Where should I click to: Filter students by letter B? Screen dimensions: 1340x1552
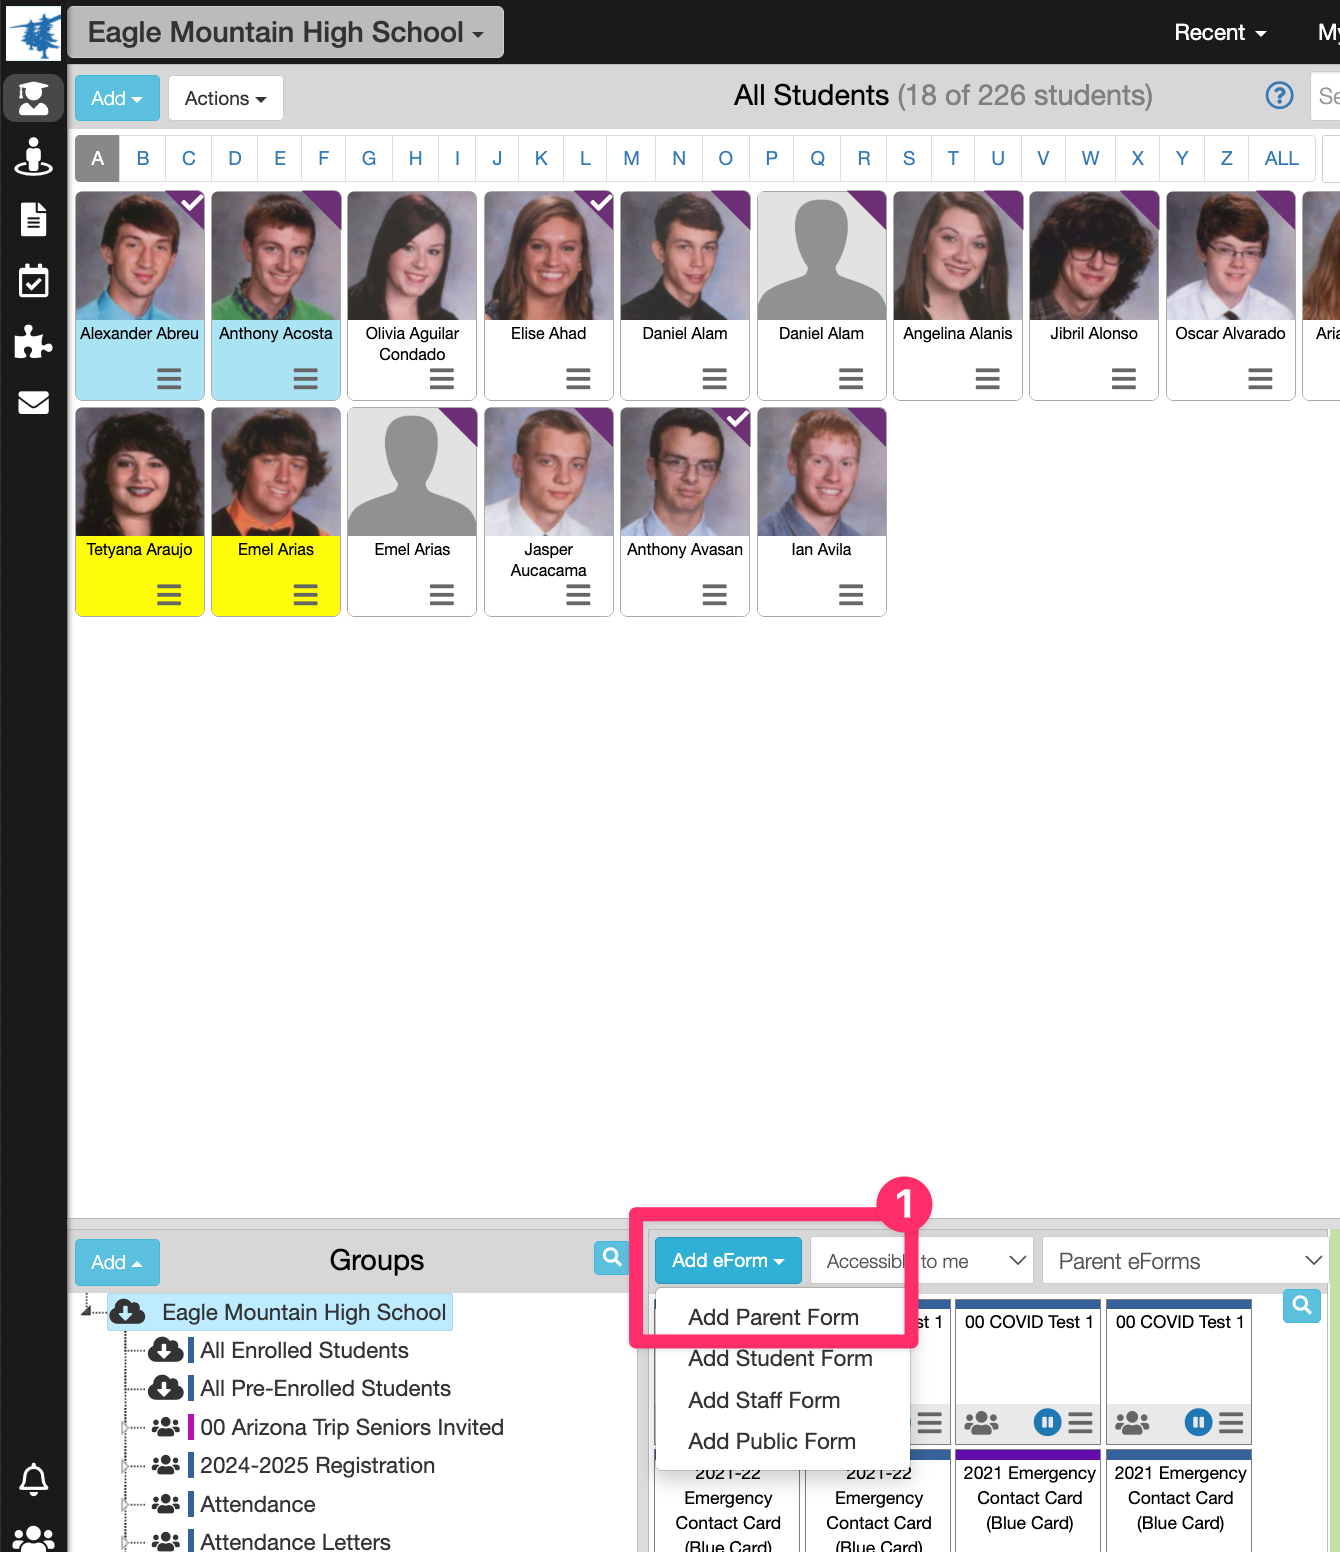click(x=143, y=158)
